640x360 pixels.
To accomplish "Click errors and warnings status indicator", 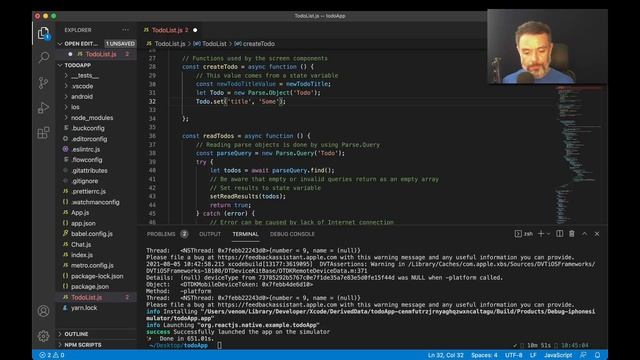I will pos(52,355).
